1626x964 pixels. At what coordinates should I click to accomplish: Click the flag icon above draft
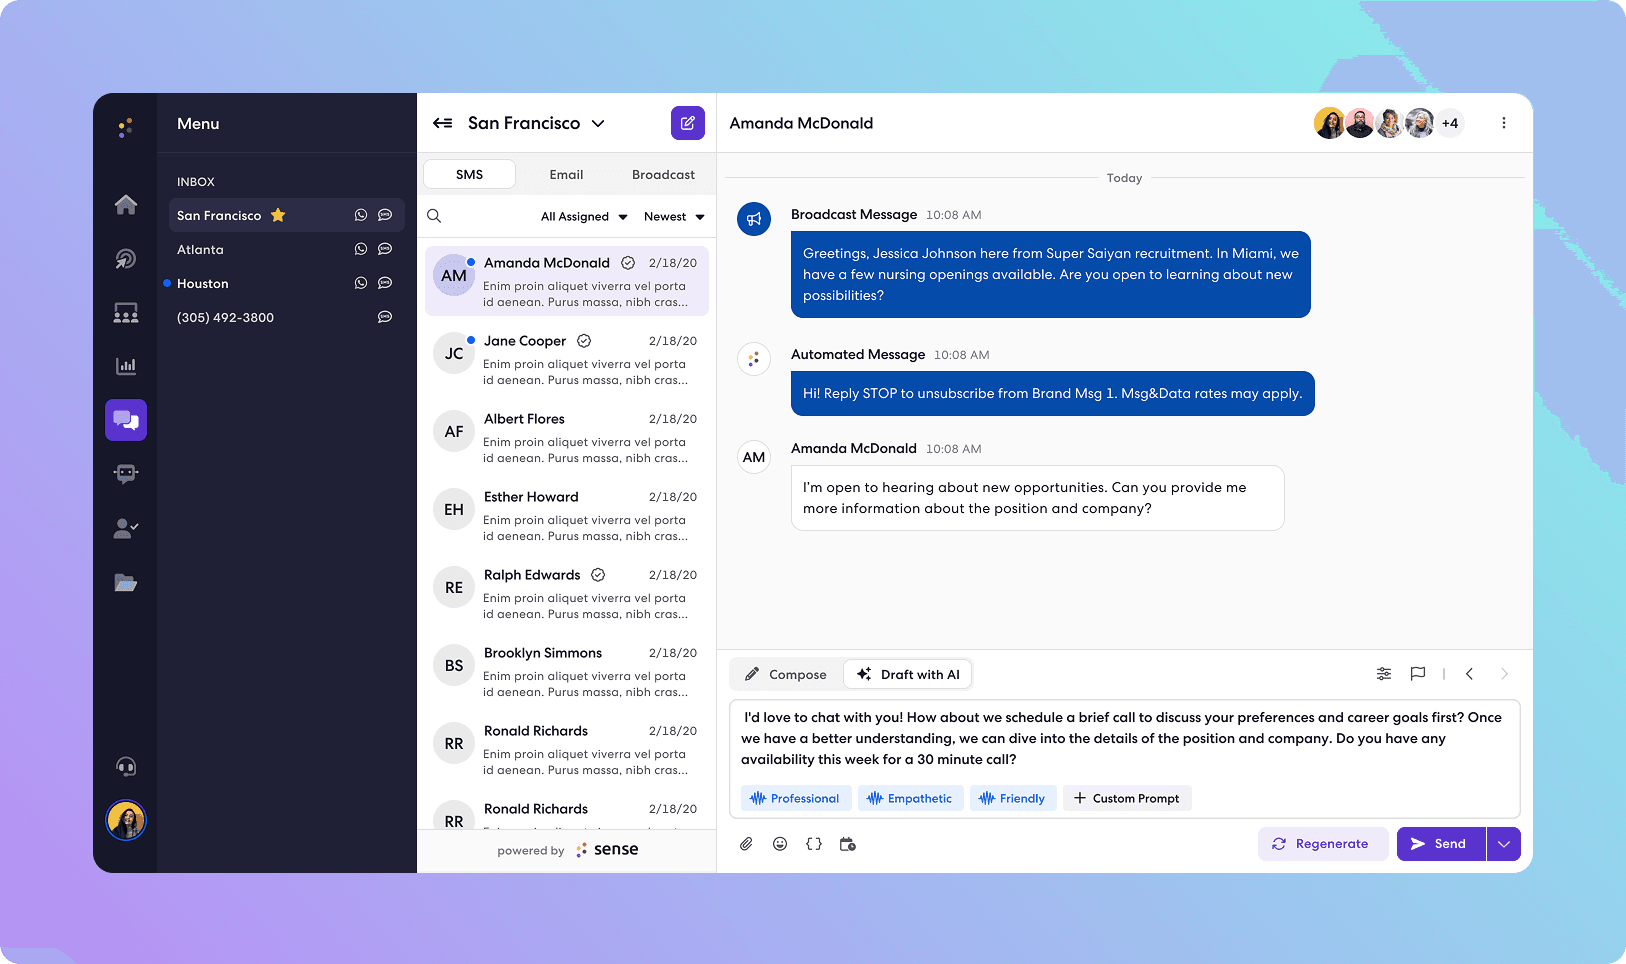(1418, 674)
